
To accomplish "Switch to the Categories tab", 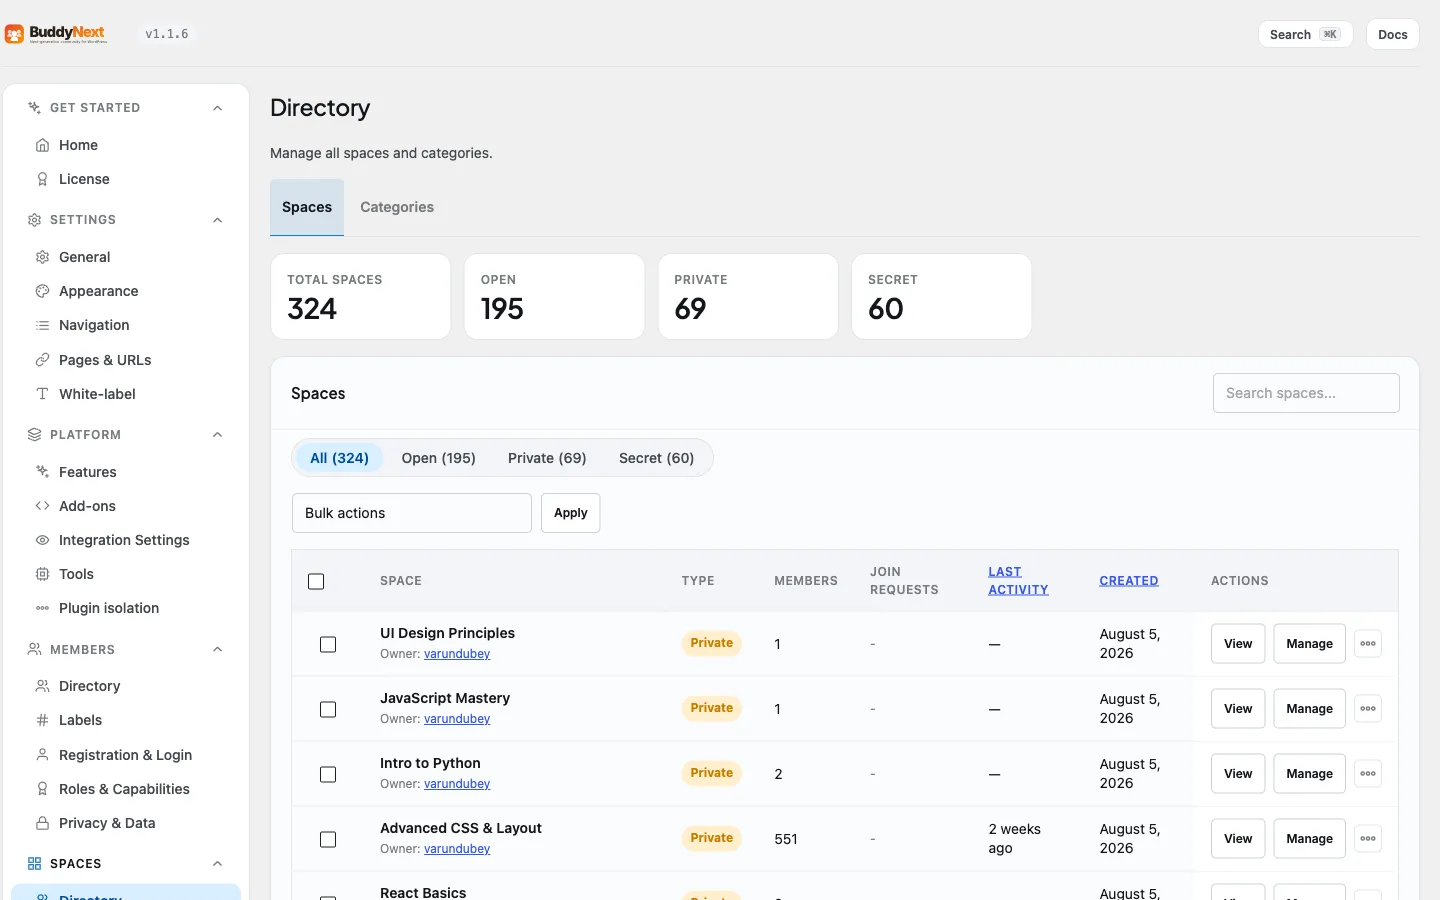I will coord(397,207).
